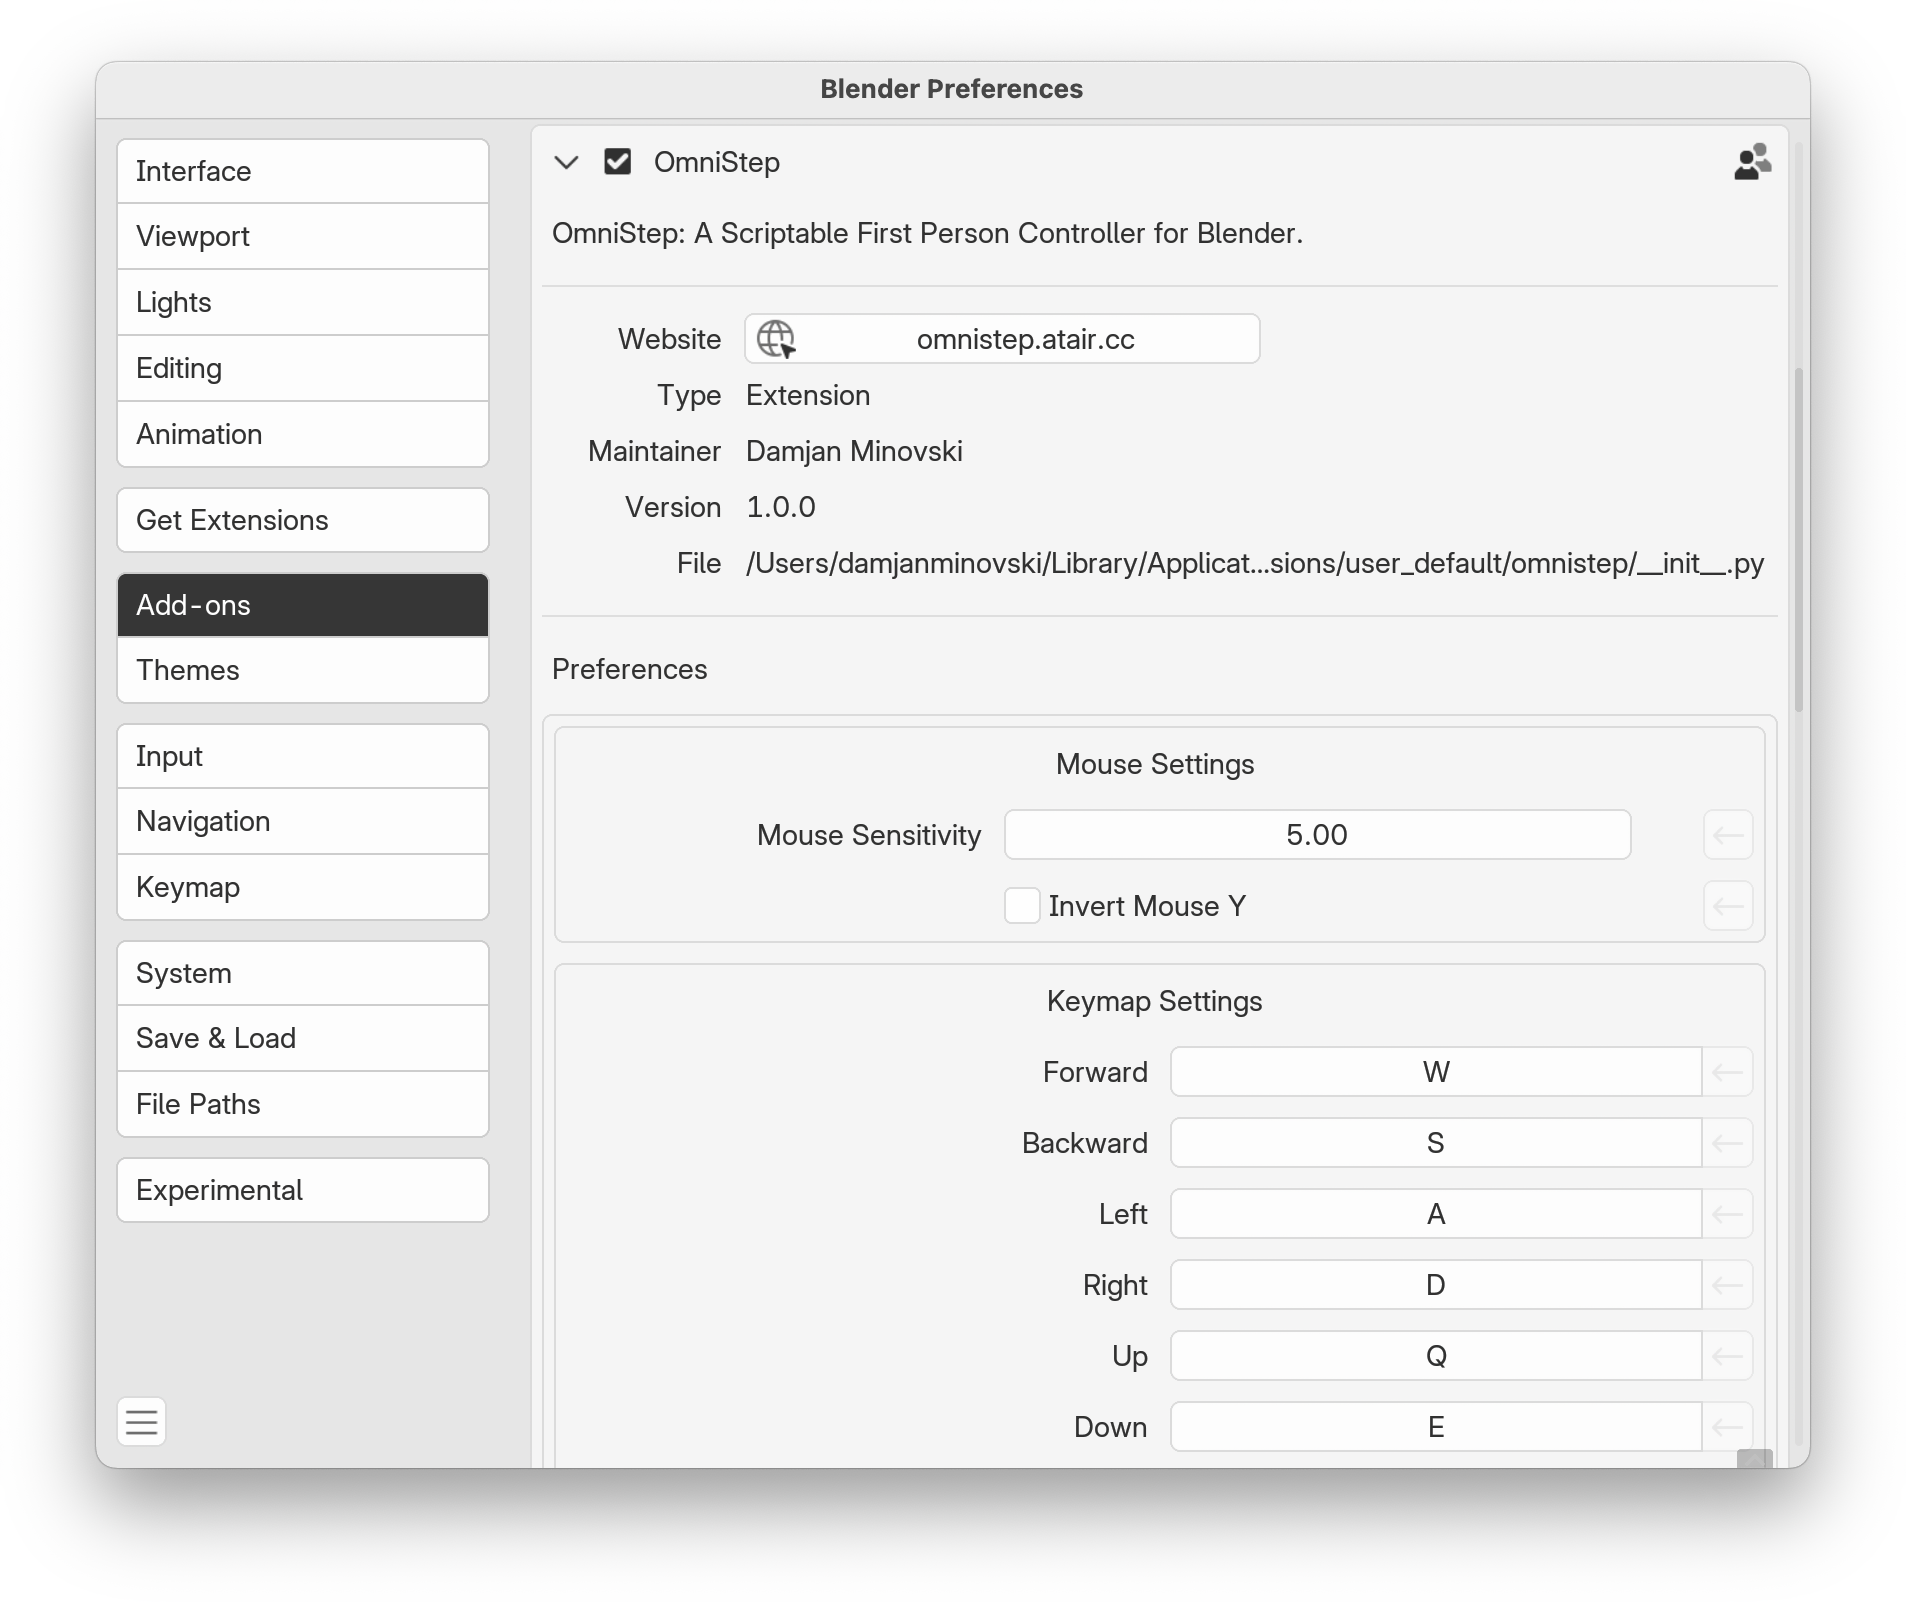Enable Invert Mouse Y checkbox
1906x1602 pixels.
(x=1022, y=906)
